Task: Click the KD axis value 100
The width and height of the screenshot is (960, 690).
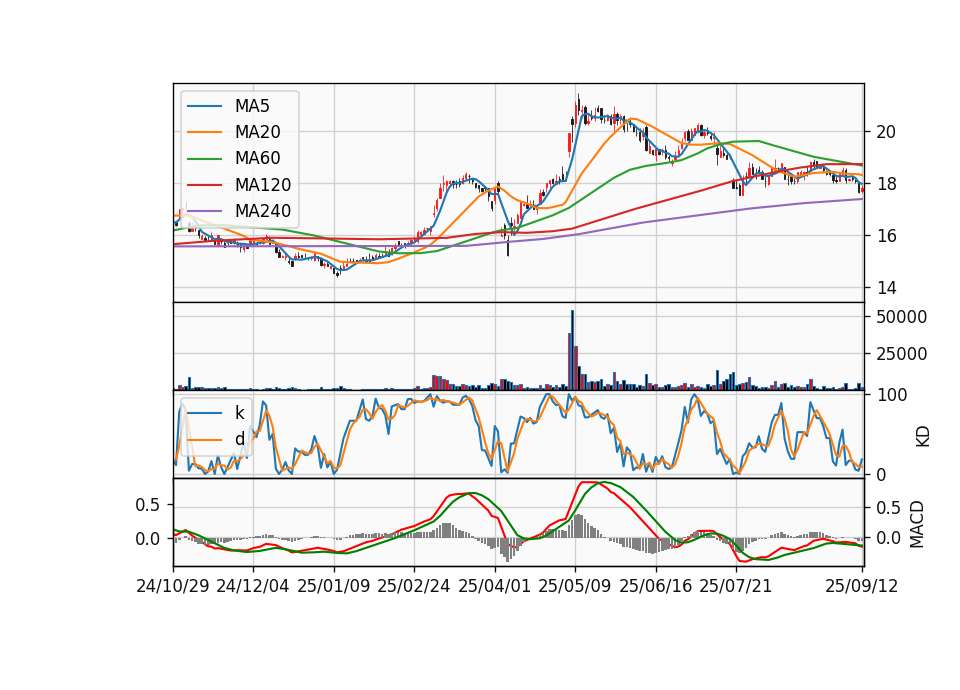Action: pos(891,395)
